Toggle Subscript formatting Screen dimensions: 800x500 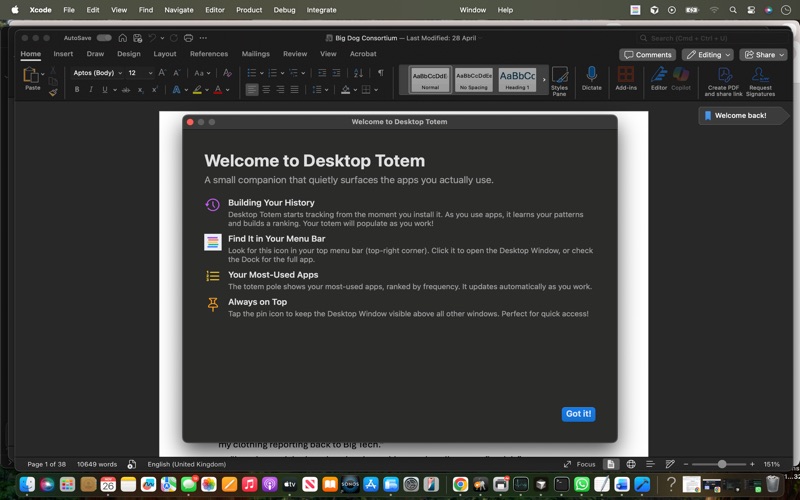tap(140, 90)
